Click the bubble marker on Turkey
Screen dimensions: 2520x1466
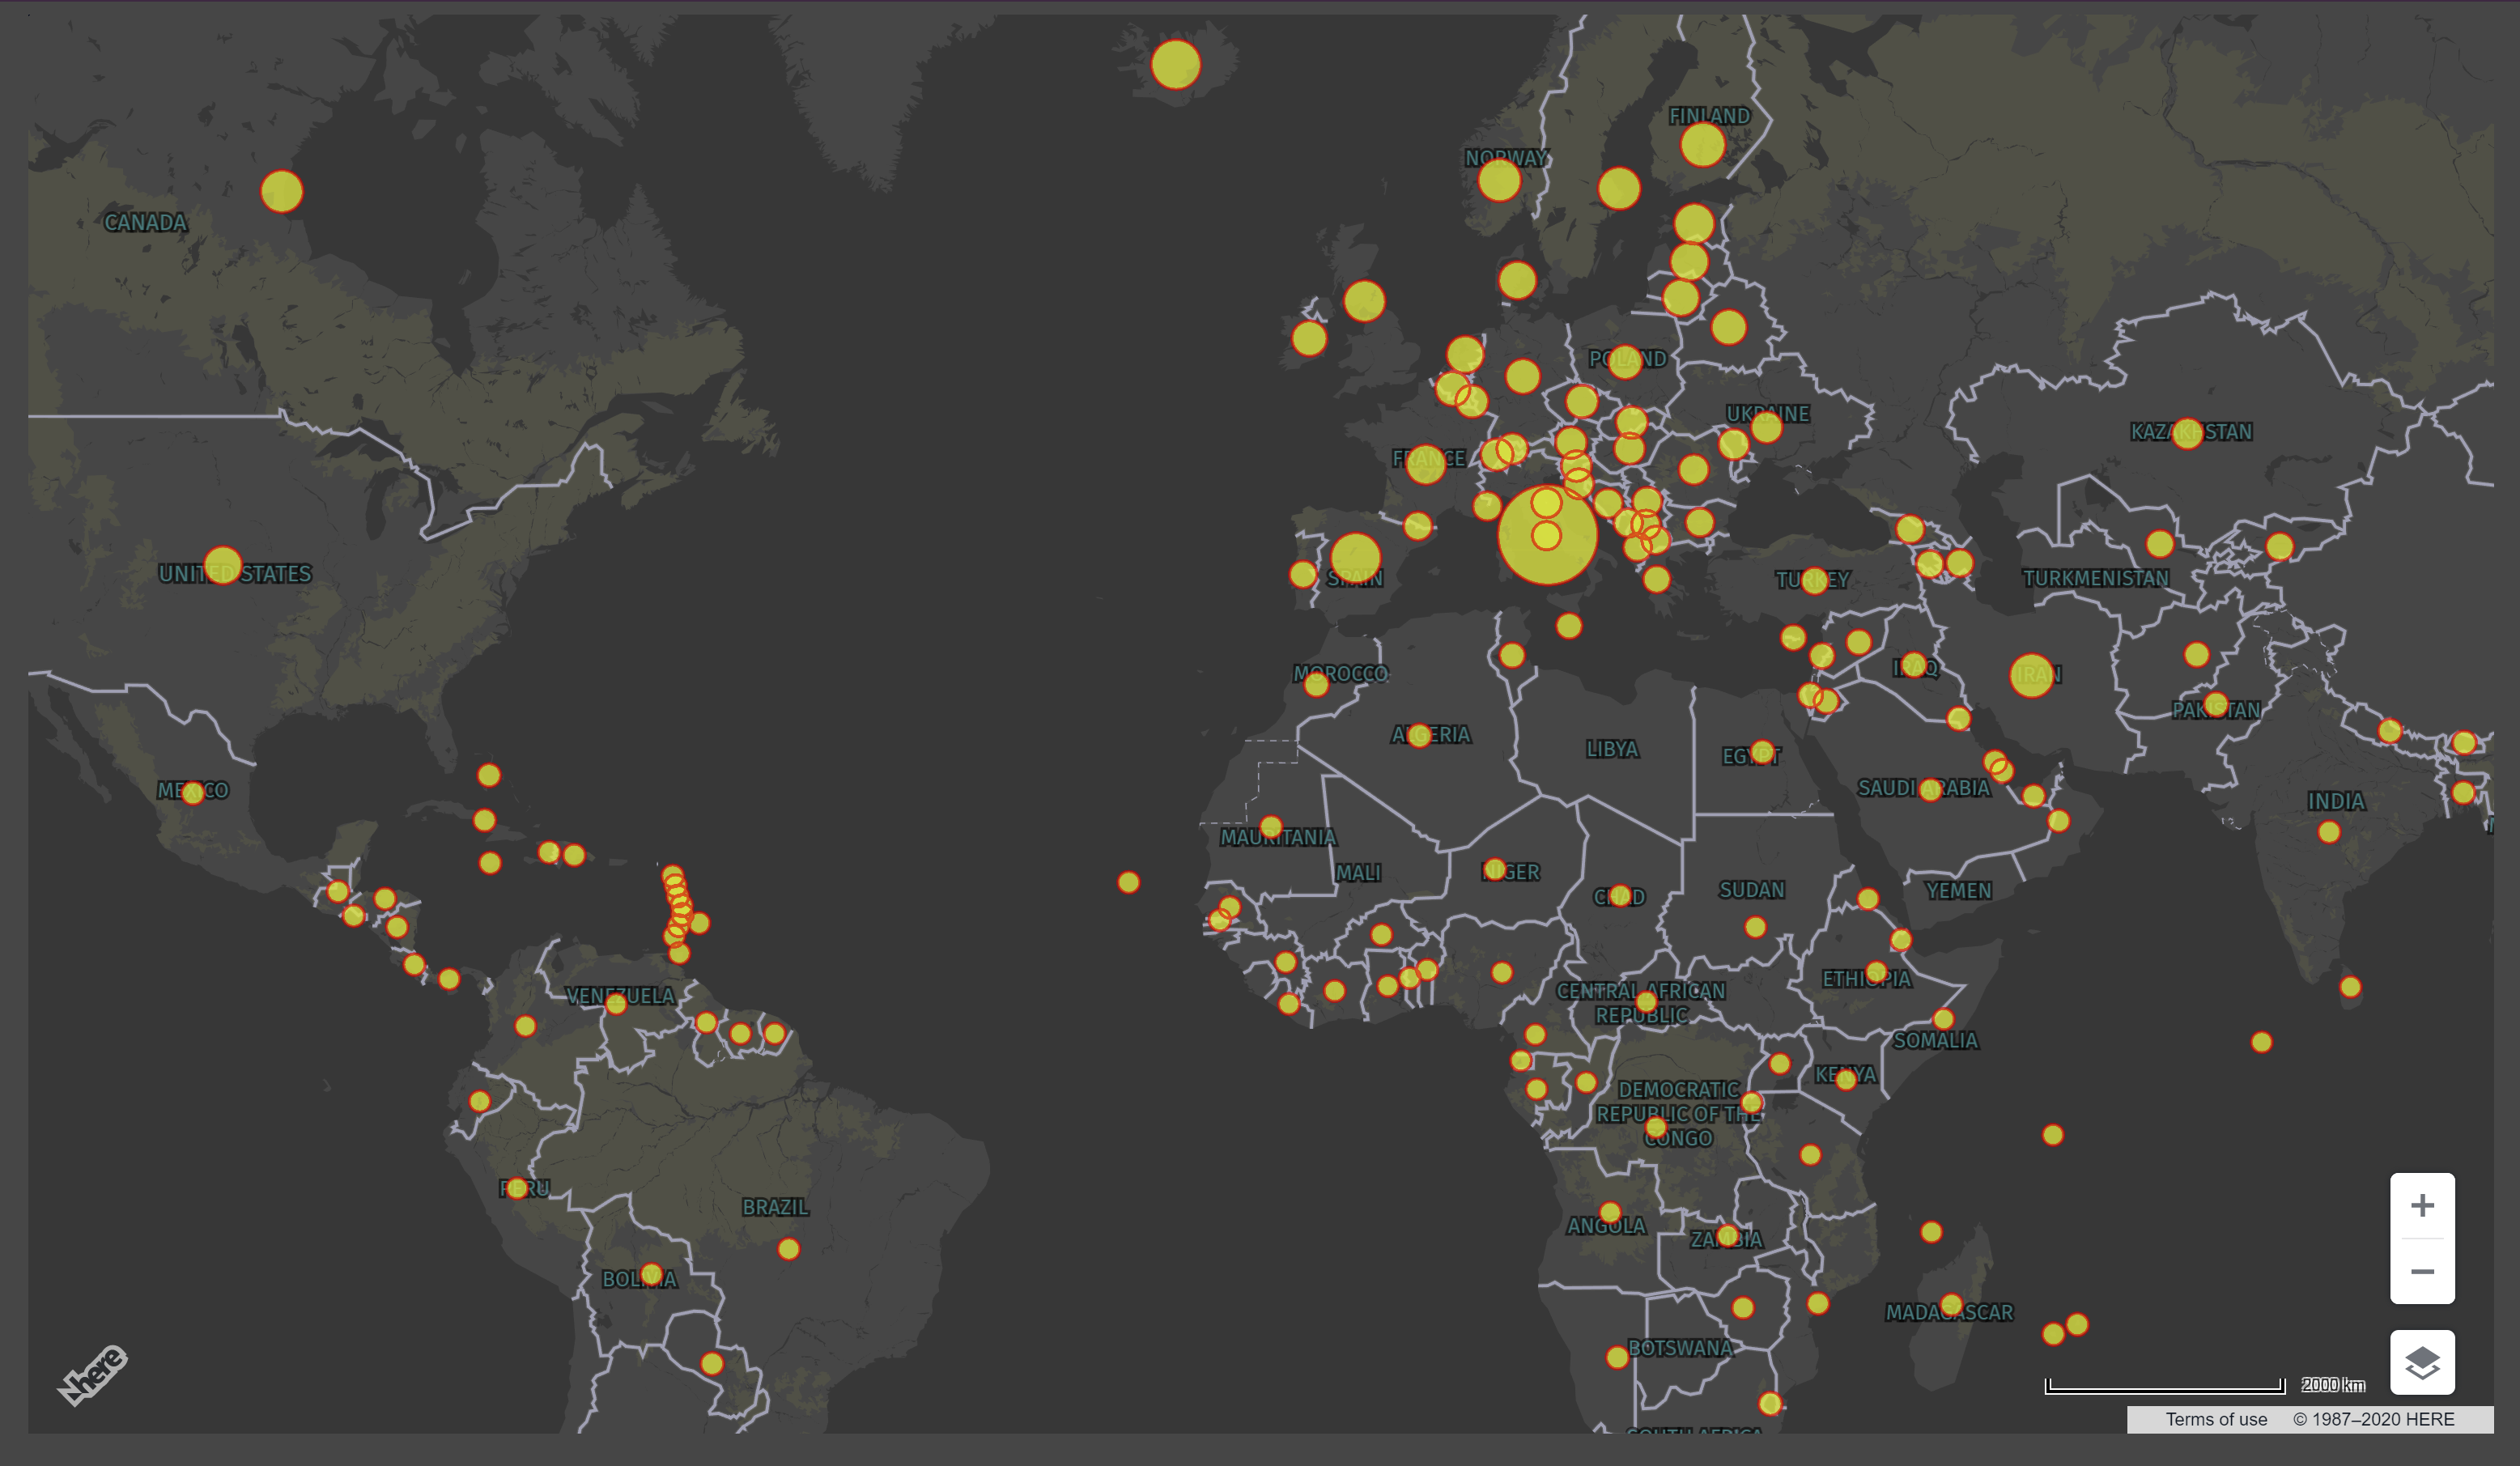coord(1813,581)
